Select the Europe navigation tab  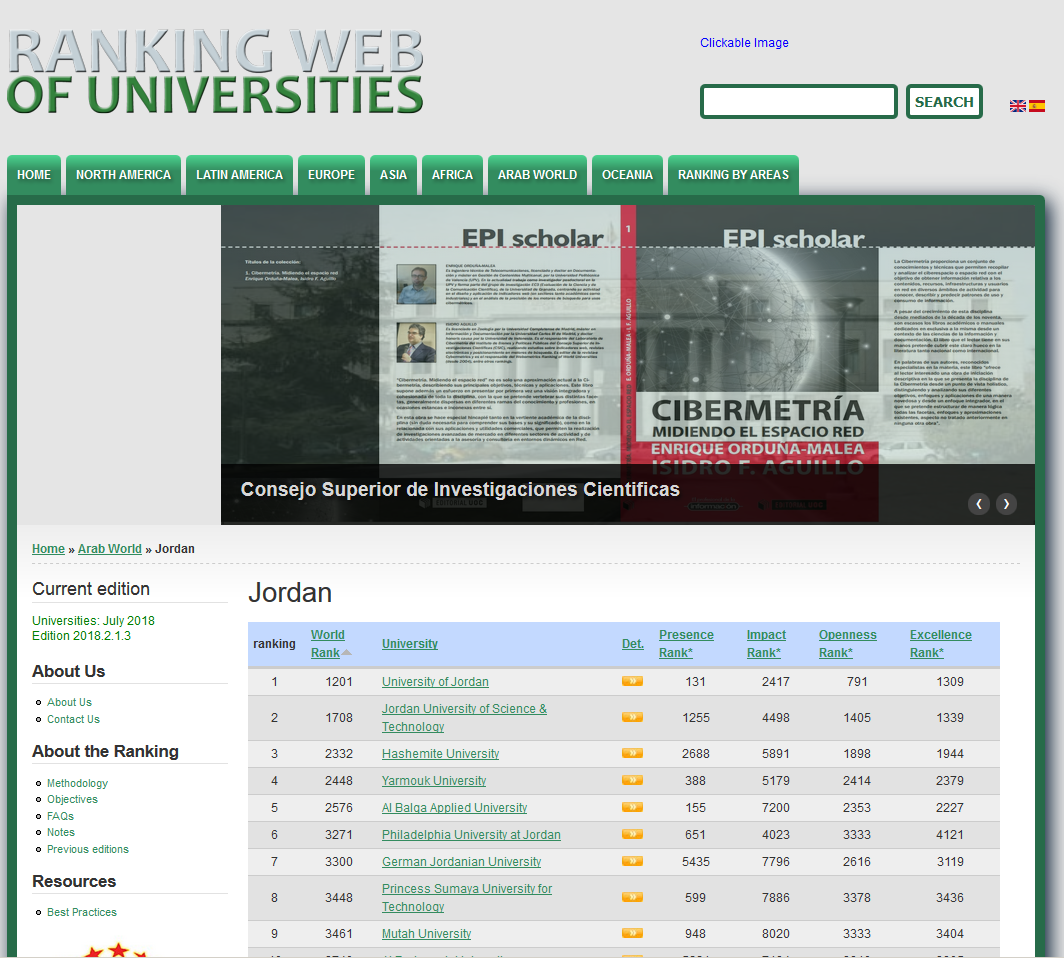click(331, 175)
